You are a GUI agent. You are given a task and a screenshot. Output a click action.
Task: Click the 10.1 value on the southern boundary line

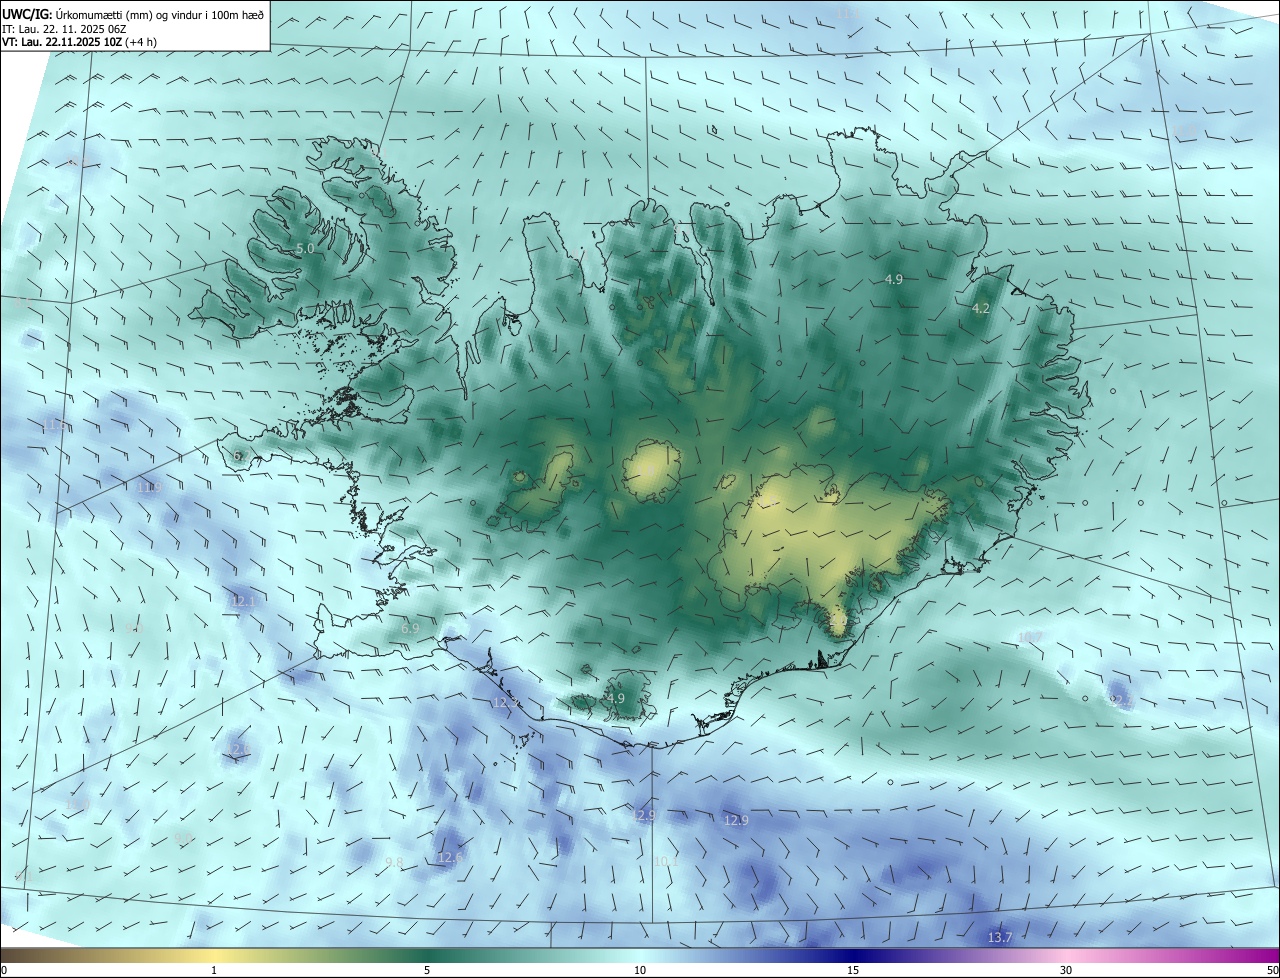(x=666, y=861)
